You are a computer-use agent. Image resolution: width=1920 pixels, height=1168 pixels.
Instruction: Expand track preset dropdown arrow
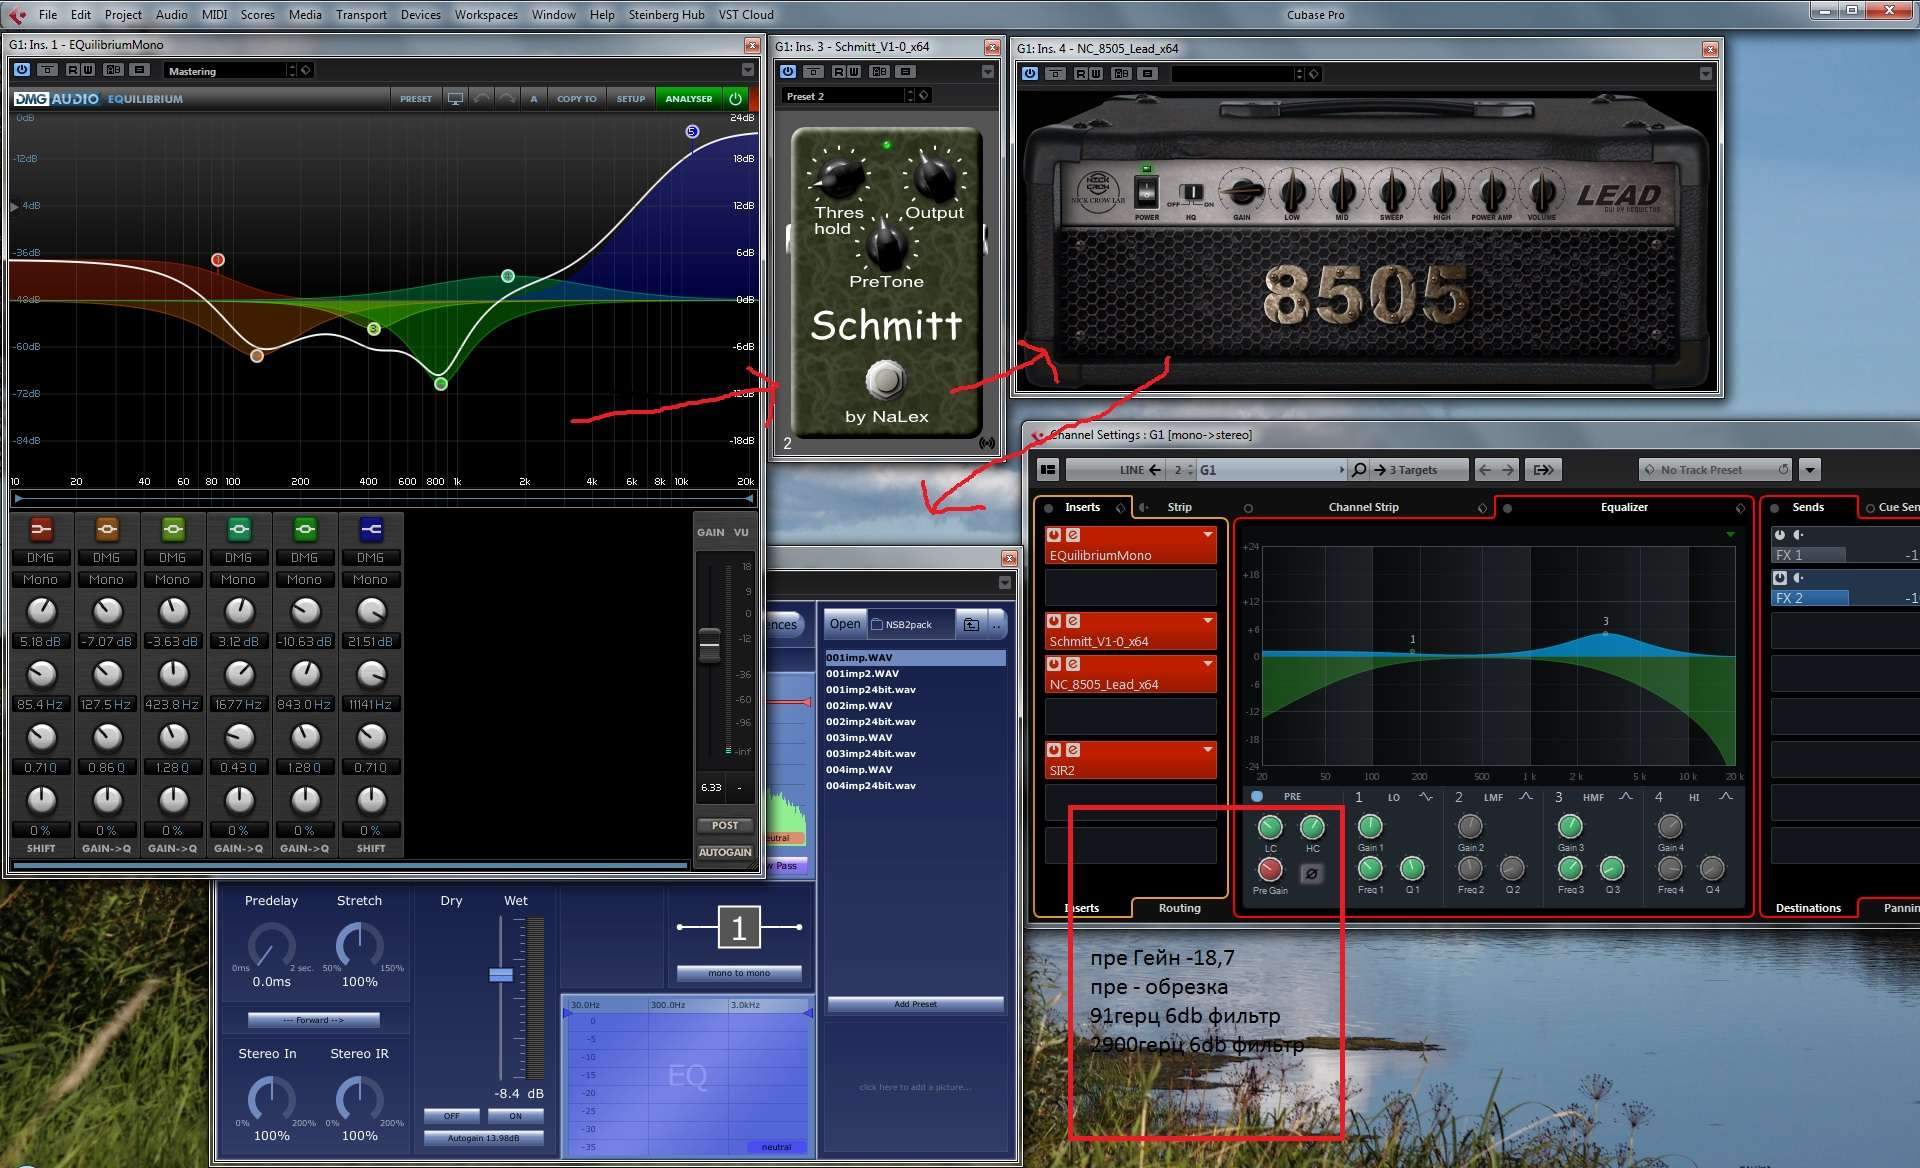point(1809,470)
